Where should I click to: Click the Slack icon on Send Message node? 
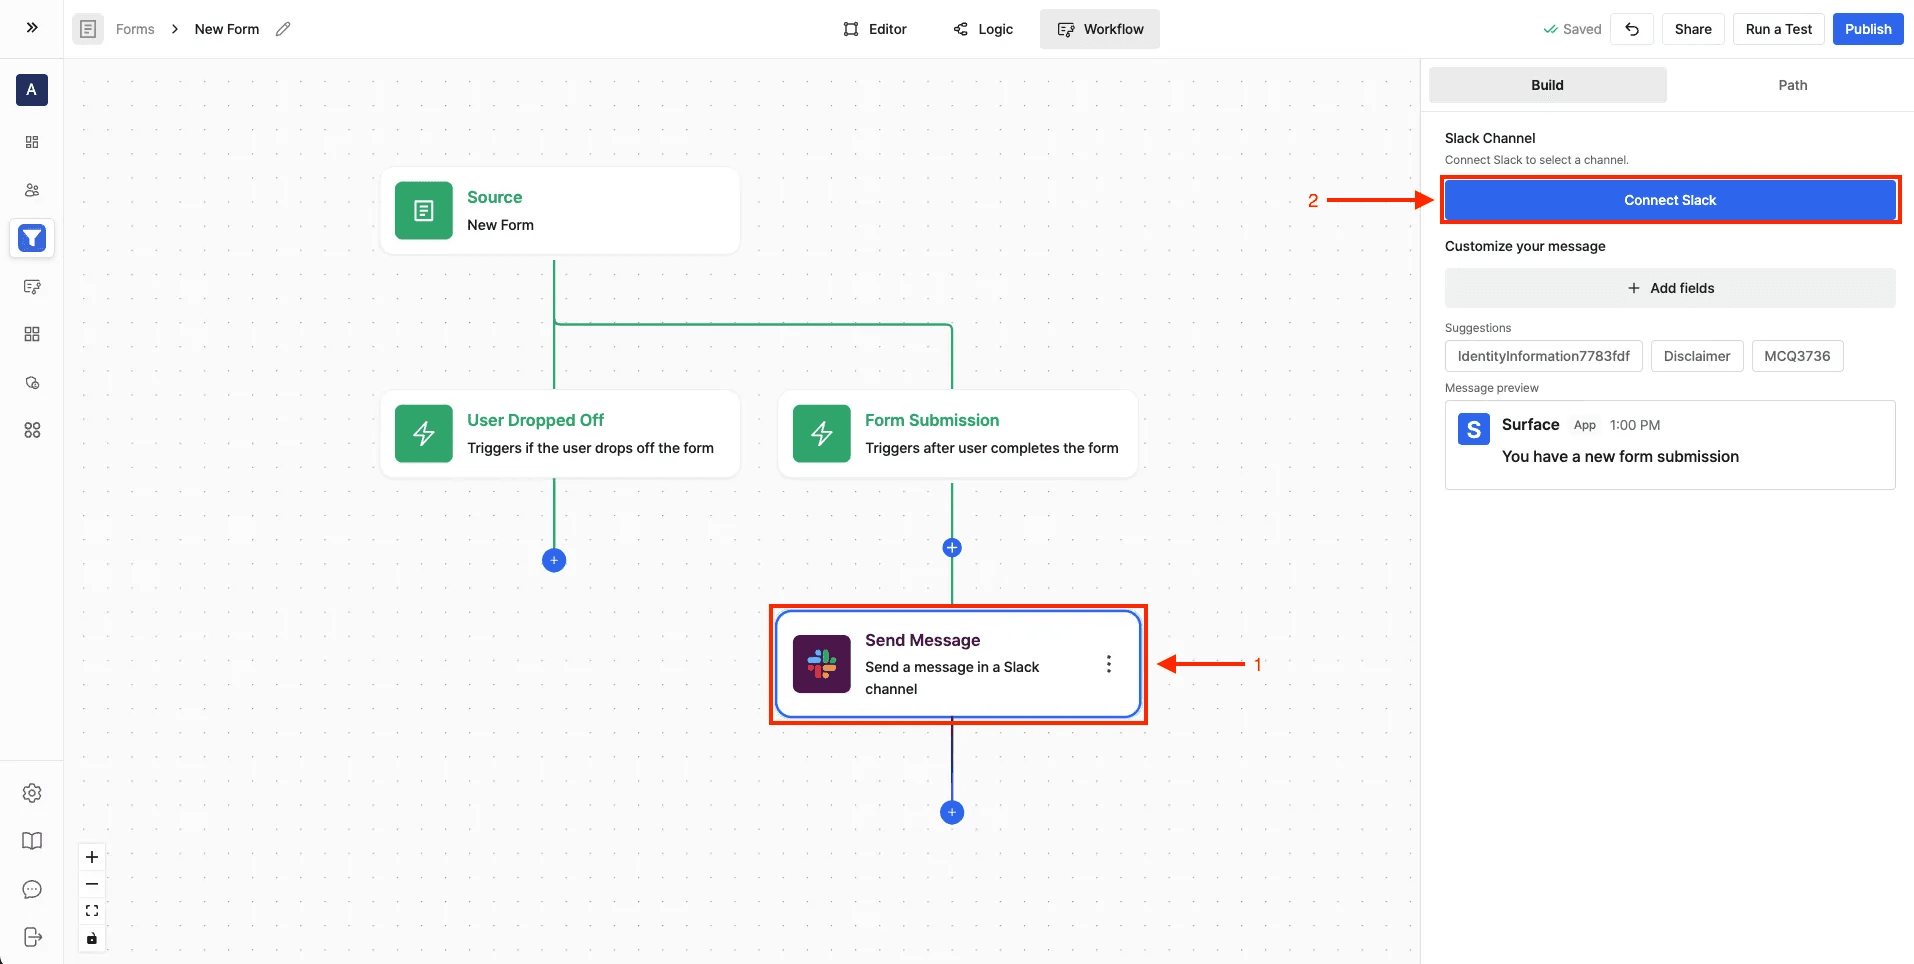[x=822, y=664]
